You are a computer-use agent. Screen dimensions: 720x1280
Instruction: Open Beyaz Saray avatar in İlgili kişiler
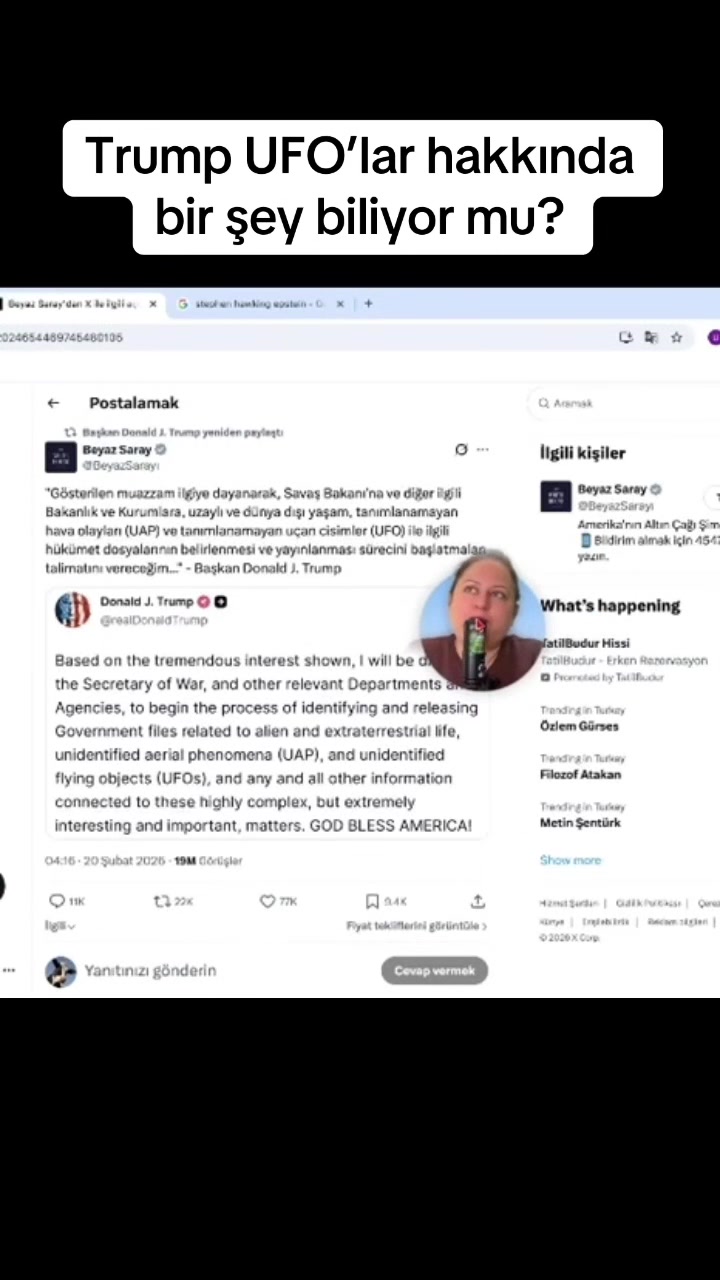556,496
